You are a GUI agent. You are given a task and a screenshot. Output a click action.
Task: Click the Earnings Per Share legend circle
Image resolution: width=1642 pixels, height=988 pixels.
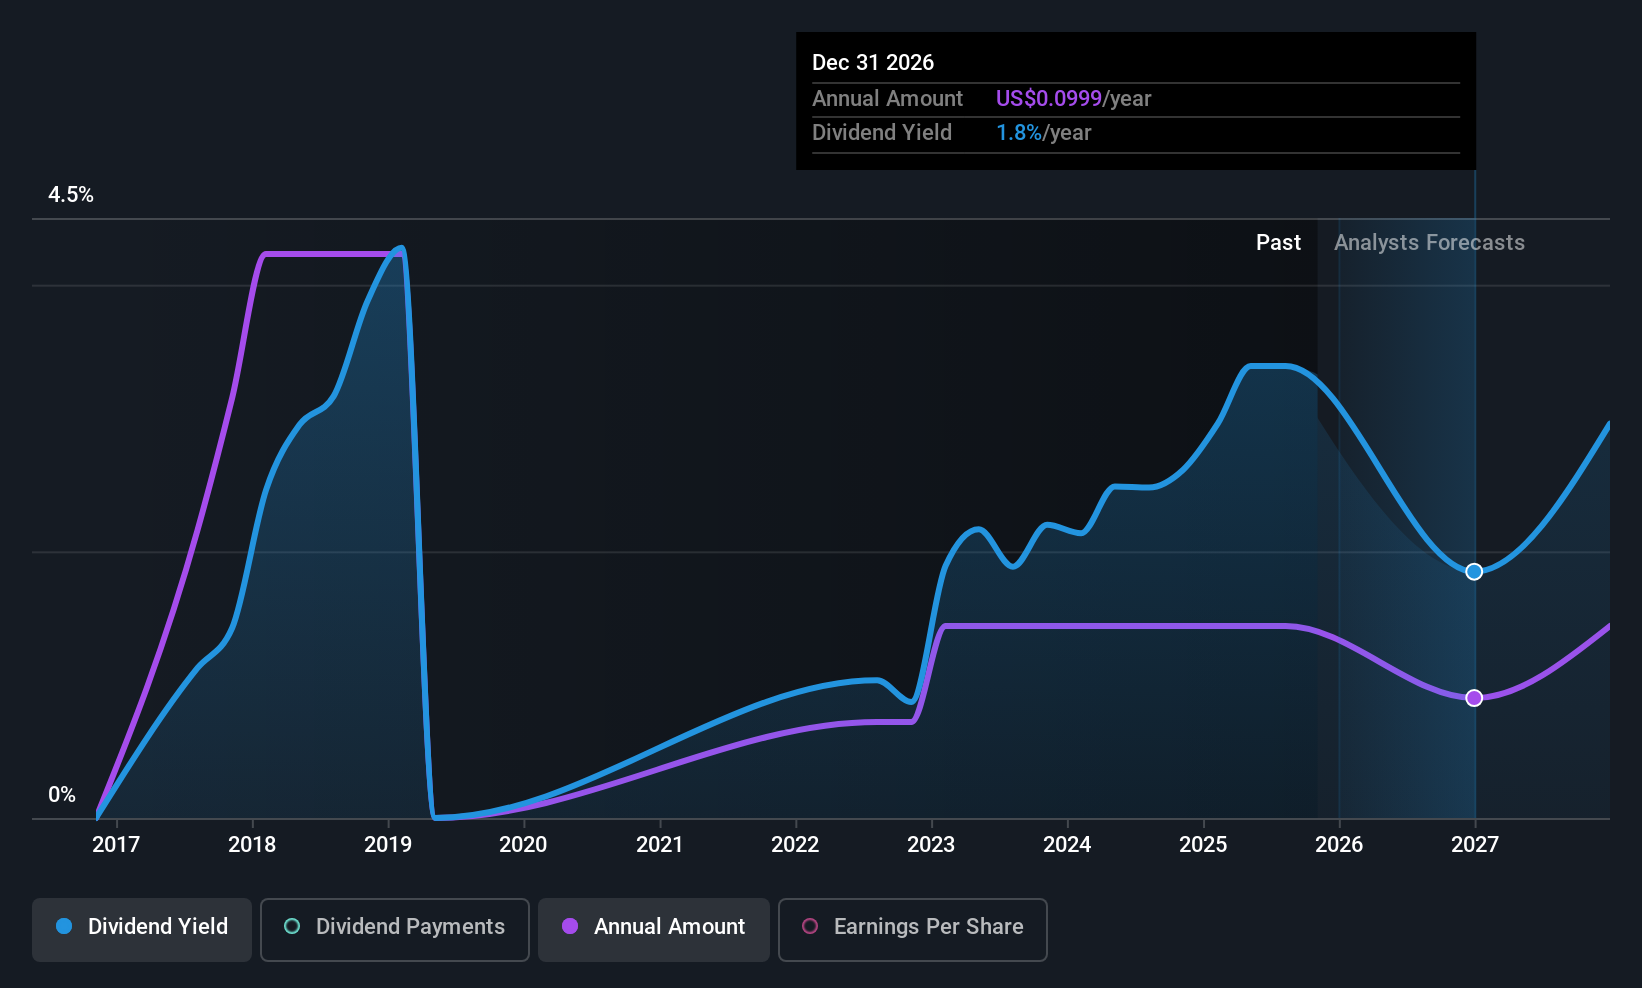pyautogui.click(x=810, y=926)
